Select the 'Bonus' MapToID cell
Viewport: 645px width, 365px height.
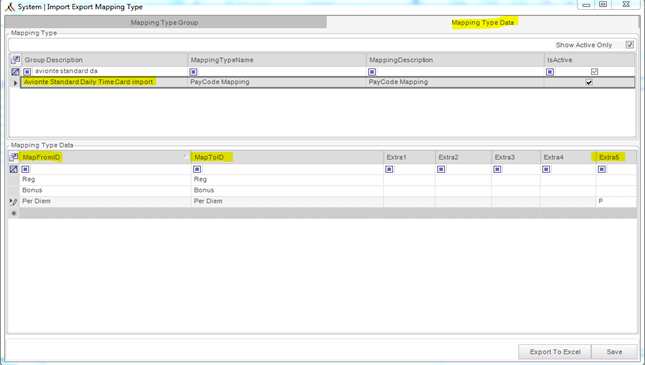[287, 191]
